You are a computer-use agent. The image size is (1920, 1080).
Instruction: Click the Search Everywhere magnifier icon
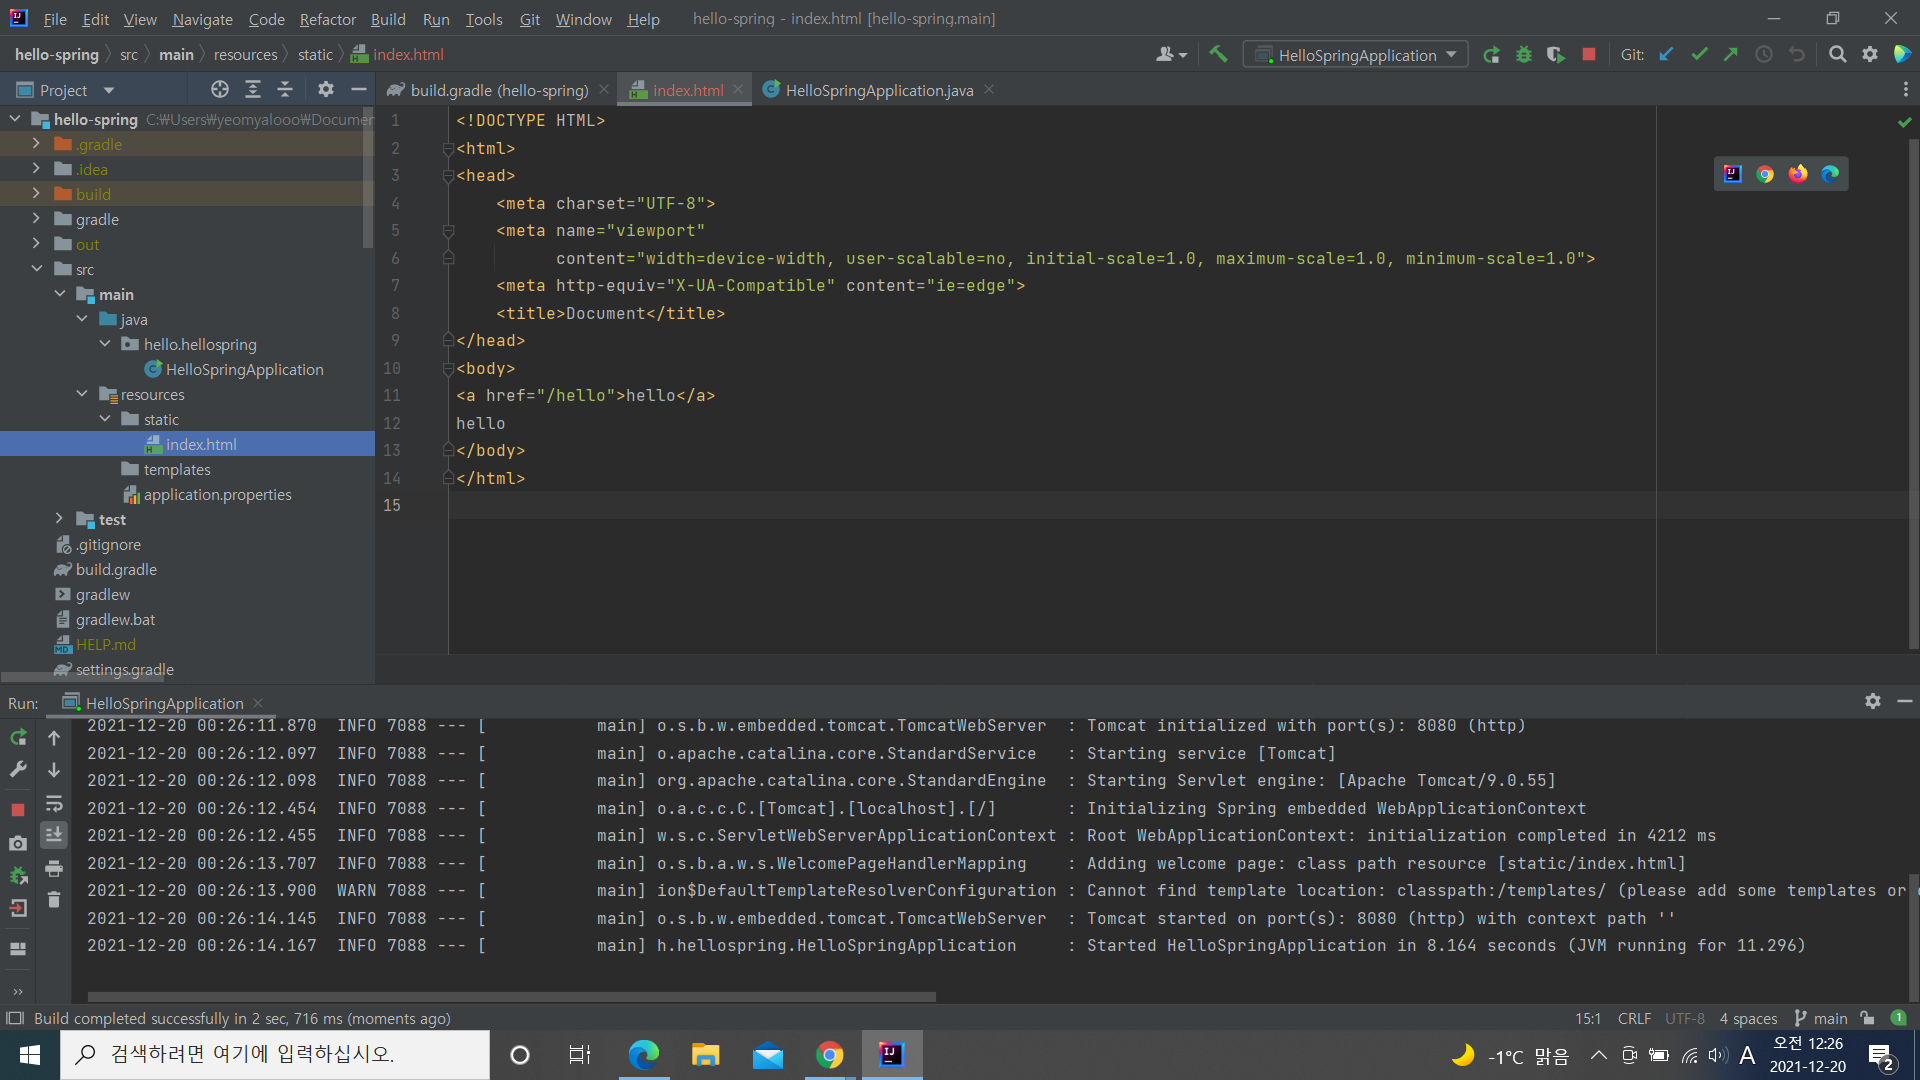[1837, 55]
